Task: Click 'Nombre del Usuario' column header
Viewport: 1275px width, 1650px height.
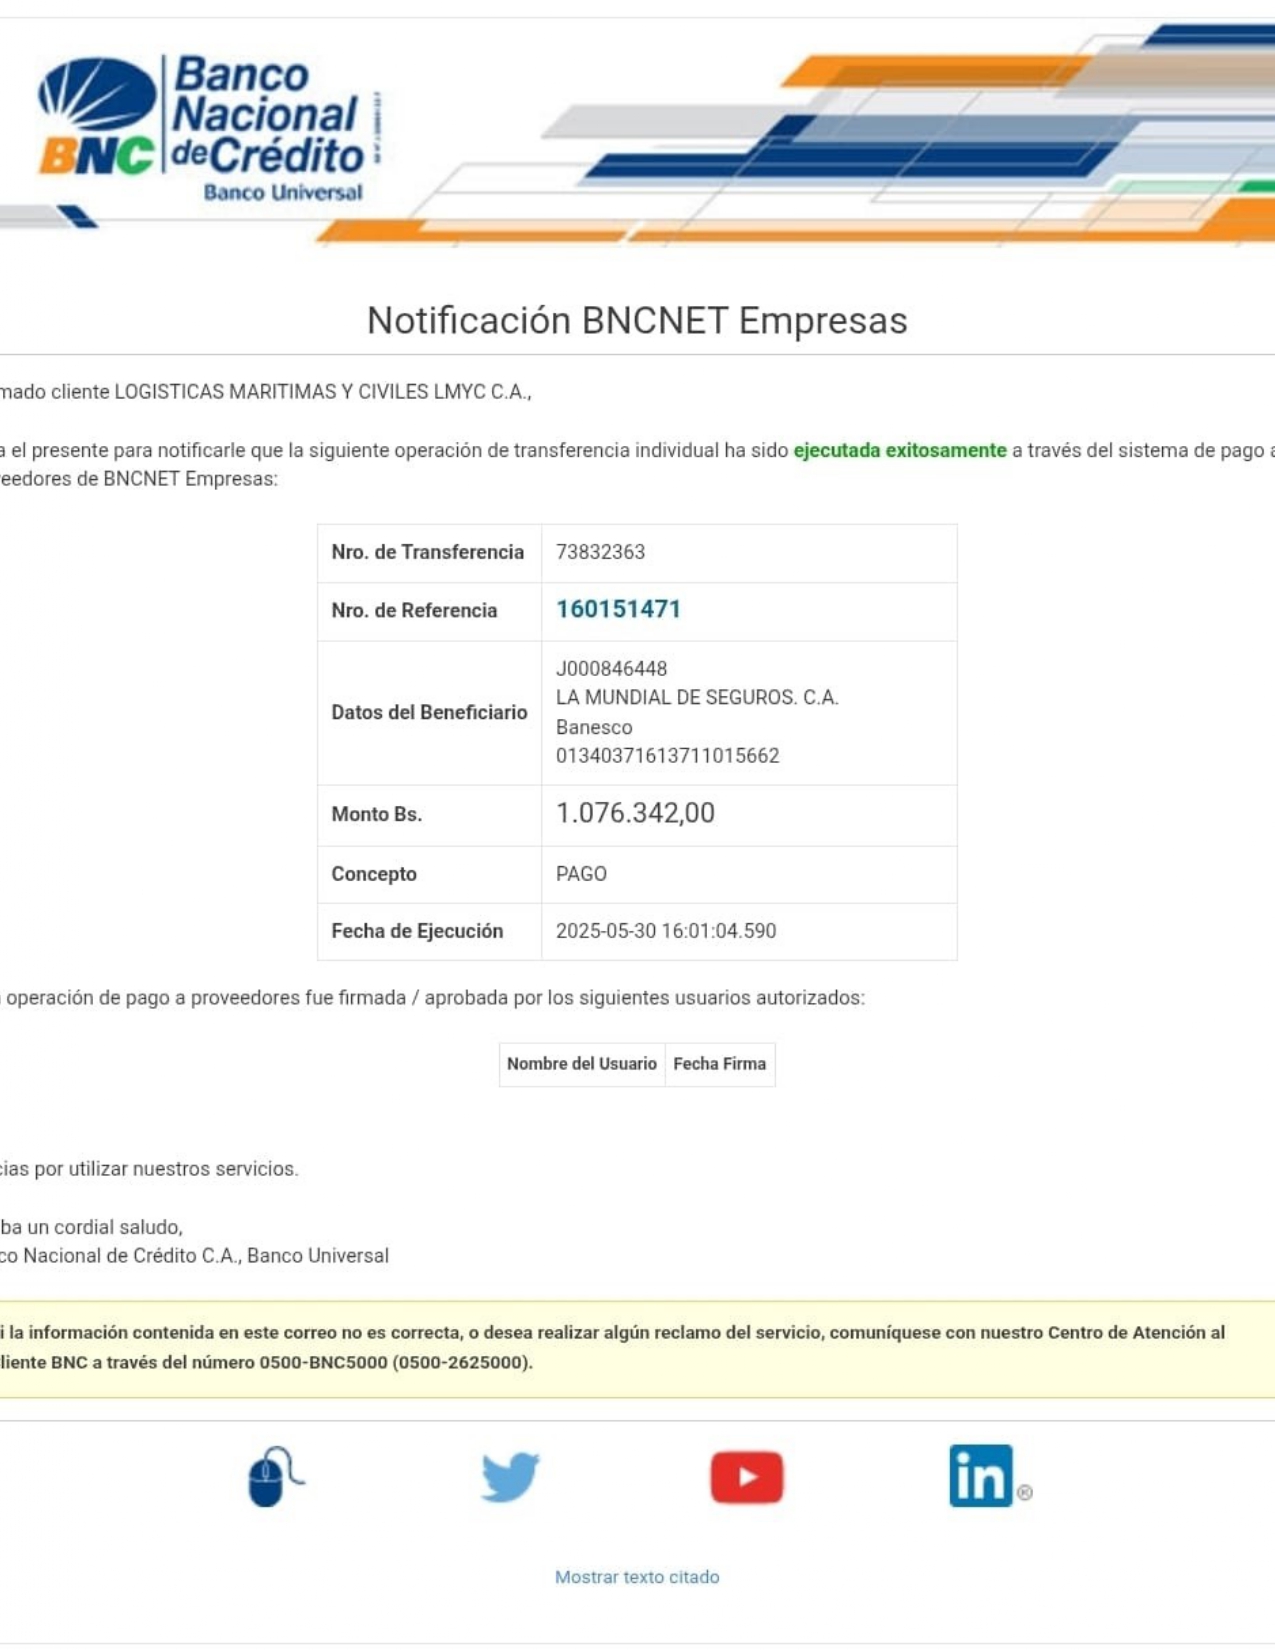Action: (581, 1064)
